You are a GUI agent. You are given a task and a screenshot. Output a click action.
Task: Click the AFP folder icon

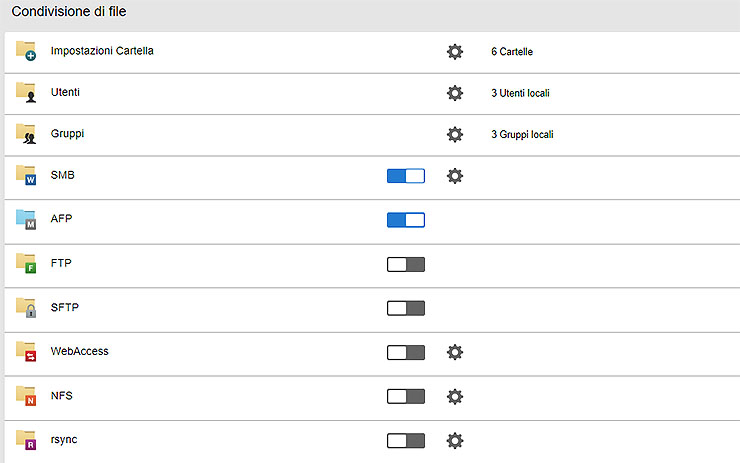click(26, 220)
